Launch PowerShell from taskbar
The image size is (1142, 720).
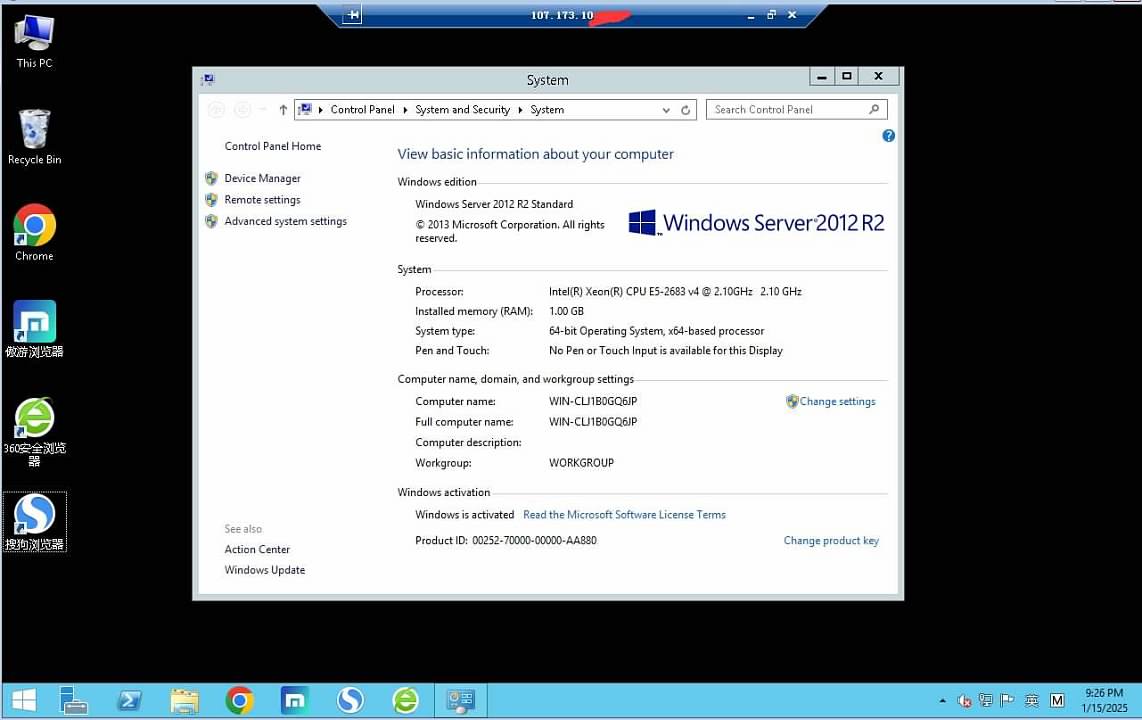pos(129,701)
